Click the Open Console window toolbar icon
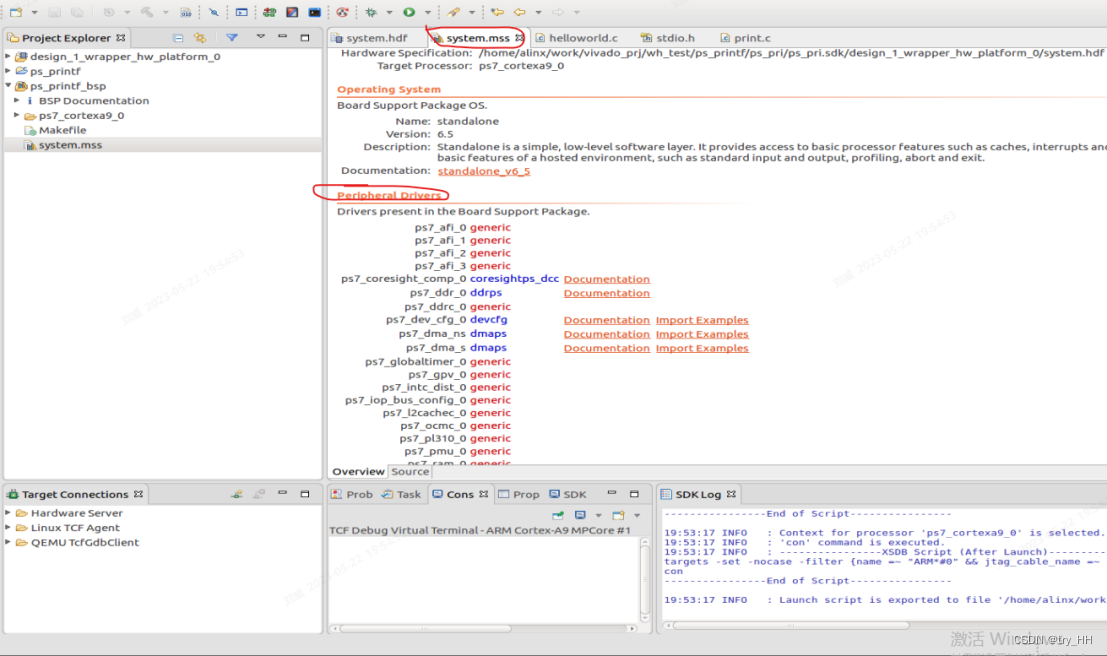The width and height of the screenshot is (1107, 656). [x=241, y=12]
